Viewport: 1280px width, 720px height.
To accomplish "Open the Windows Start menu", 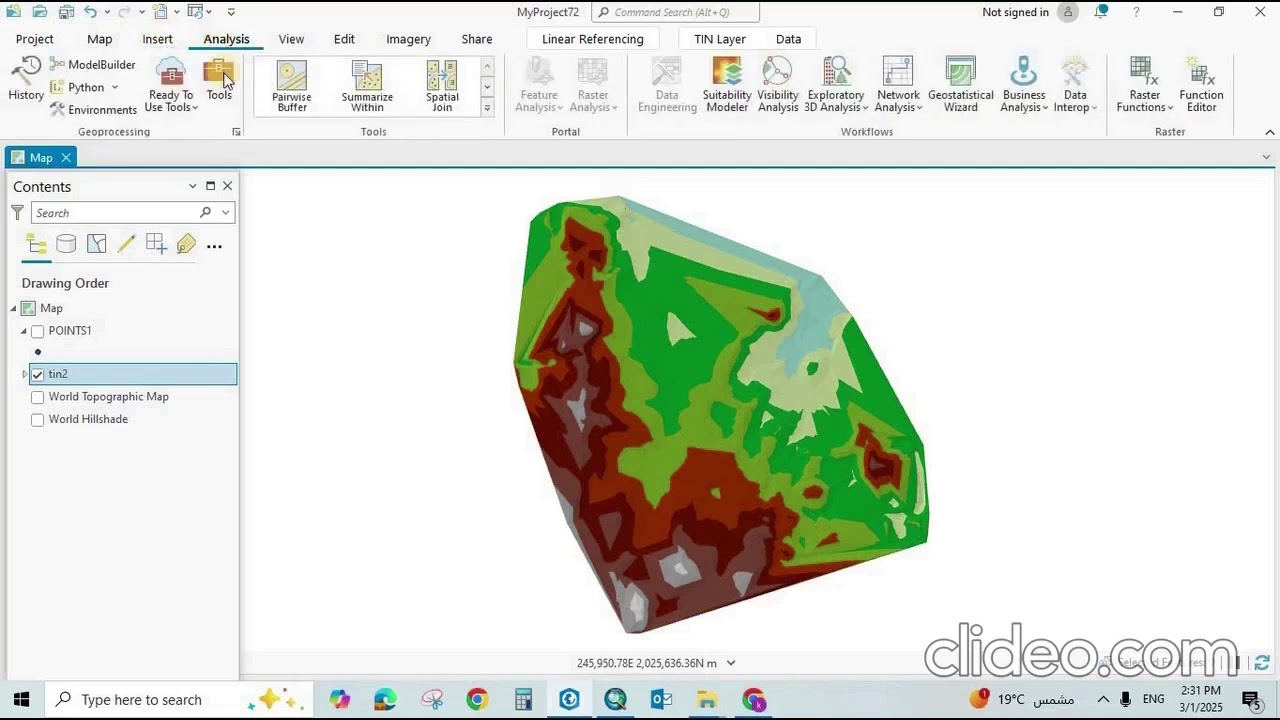I will (x=21, y=699).
